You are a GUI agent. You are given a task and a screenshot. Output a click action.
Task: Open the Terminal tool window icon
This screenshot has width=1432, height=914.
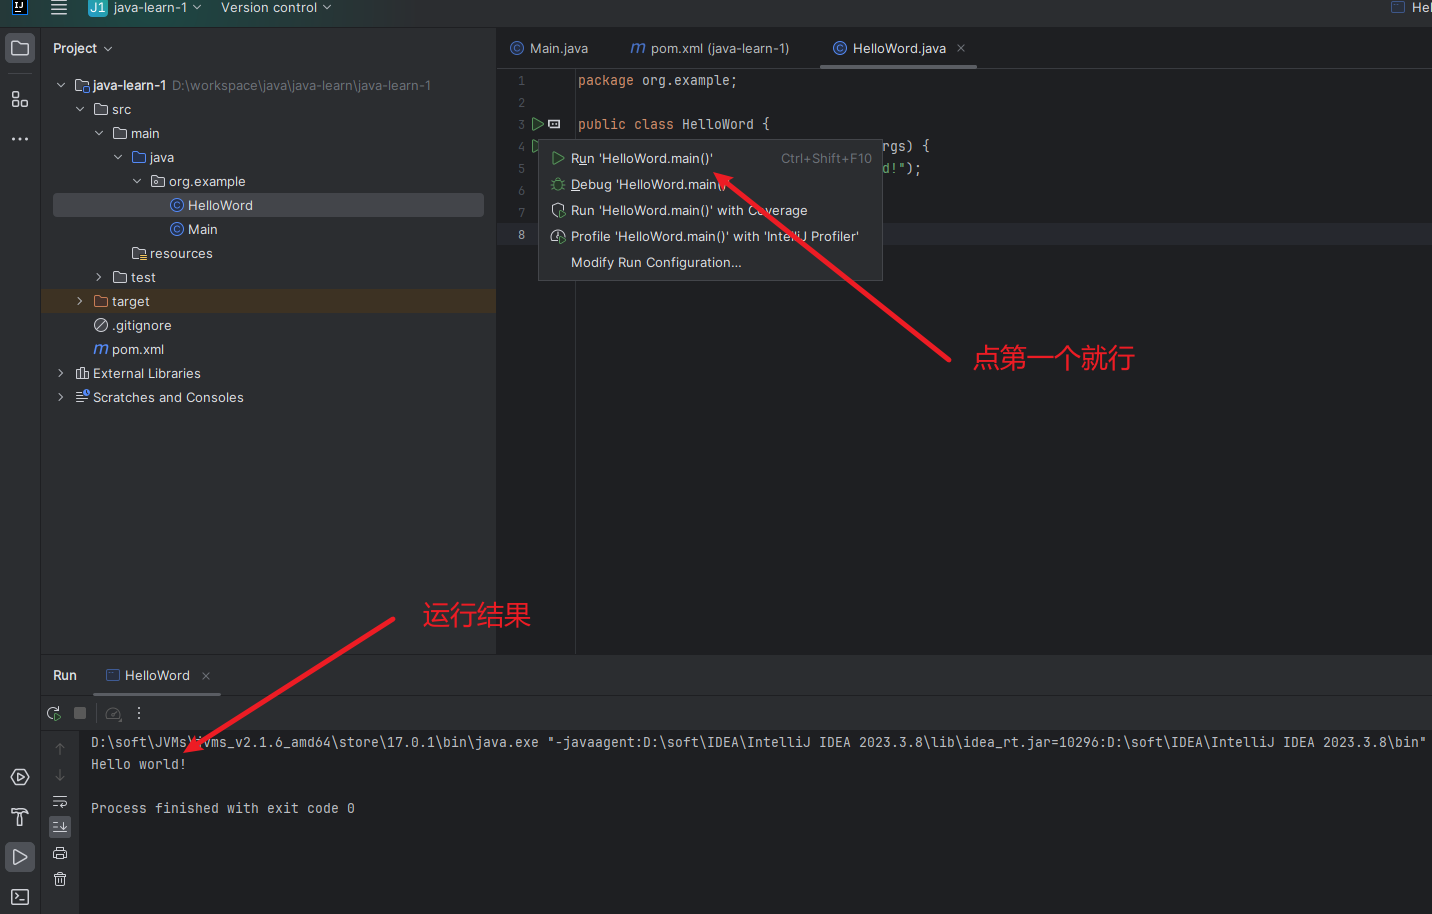[20, 897]
